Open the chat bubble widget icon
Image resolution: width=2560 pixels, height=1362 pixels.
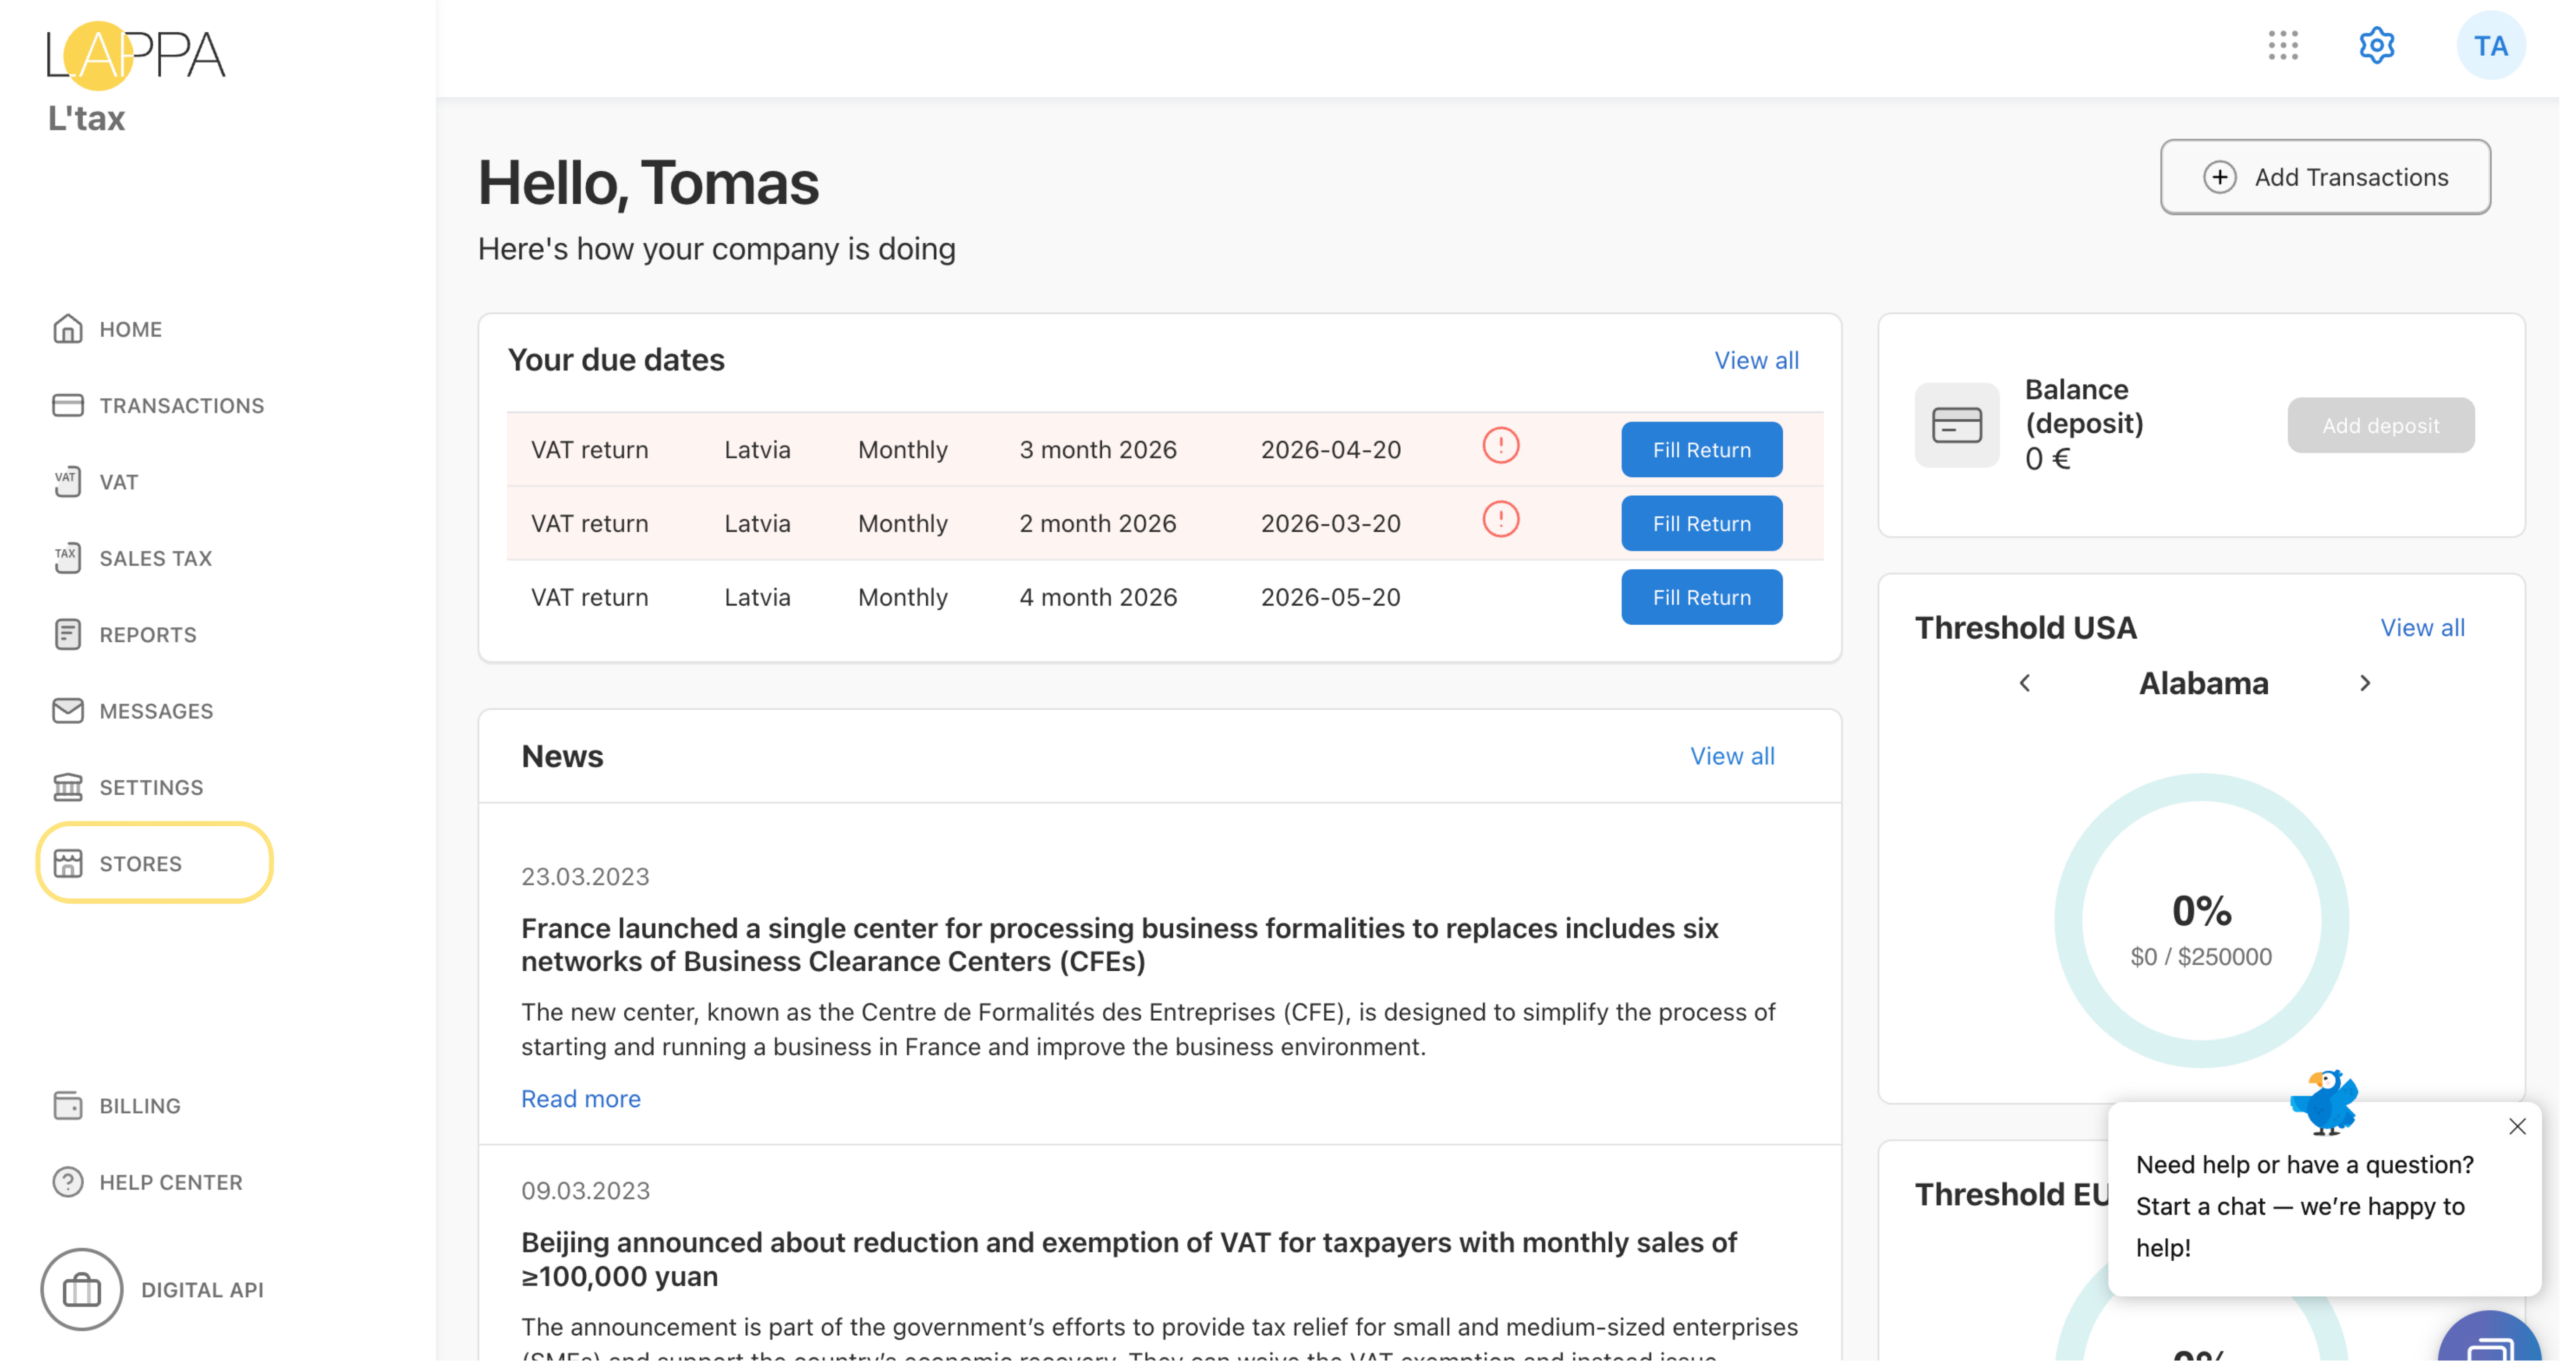(x=2490, y=1338)
